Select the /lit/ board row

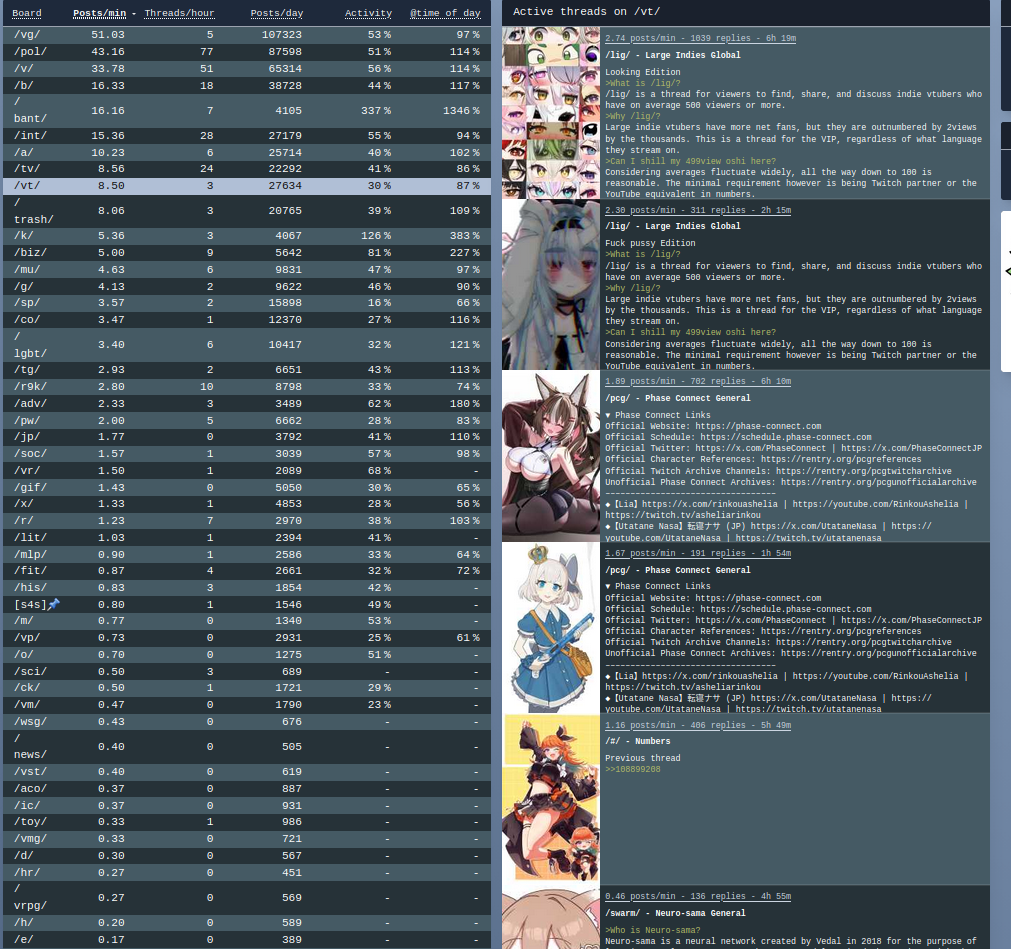[x=247, y=538]
